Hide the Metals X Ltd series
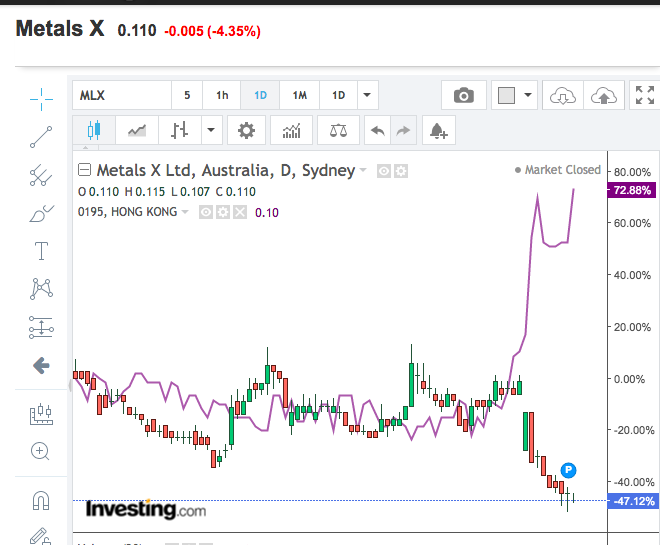The height and width of the screenshot is (545, 660). (383, 171)
